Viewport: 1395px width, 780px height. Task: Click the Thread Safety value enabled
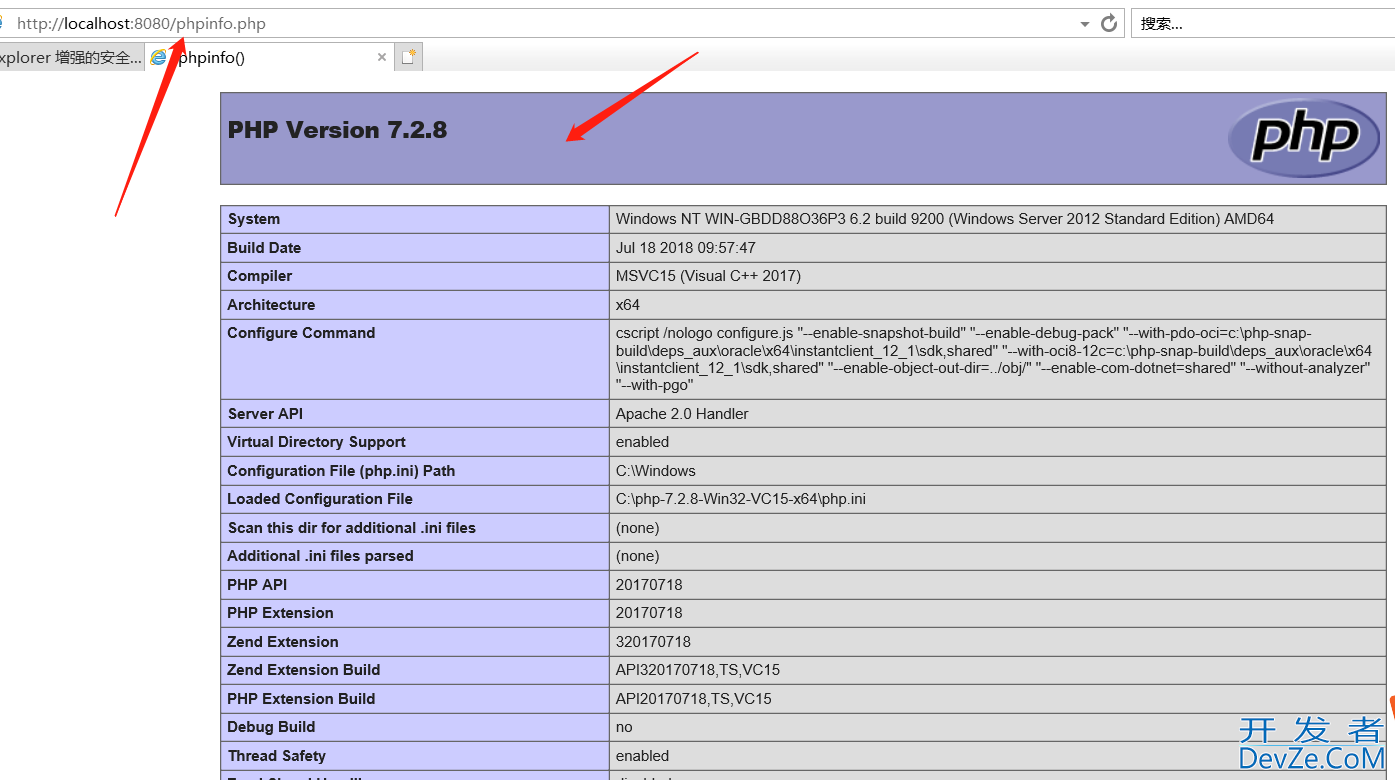642,756
